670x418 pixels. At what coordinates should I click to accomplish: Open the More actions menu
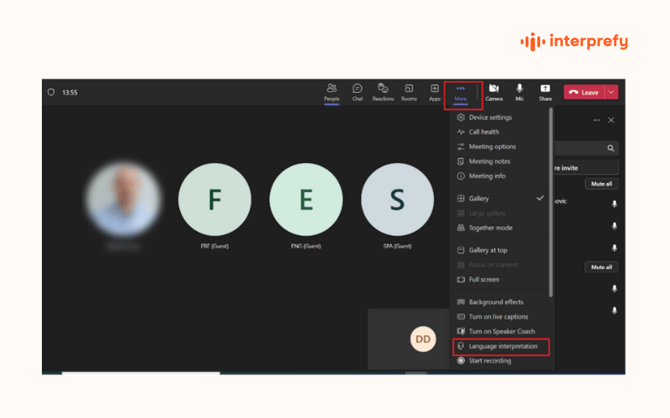[x=461, y=91]
